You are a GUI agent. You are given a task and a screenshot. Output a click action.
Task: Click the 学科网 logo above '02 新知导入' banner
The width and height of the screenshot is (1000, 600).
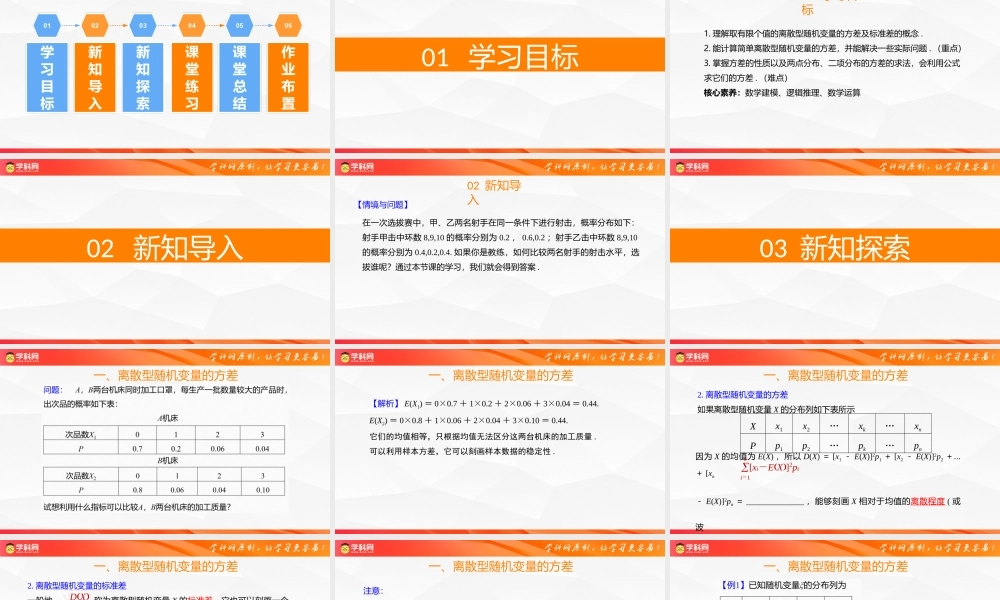click(x=22, y=167)
